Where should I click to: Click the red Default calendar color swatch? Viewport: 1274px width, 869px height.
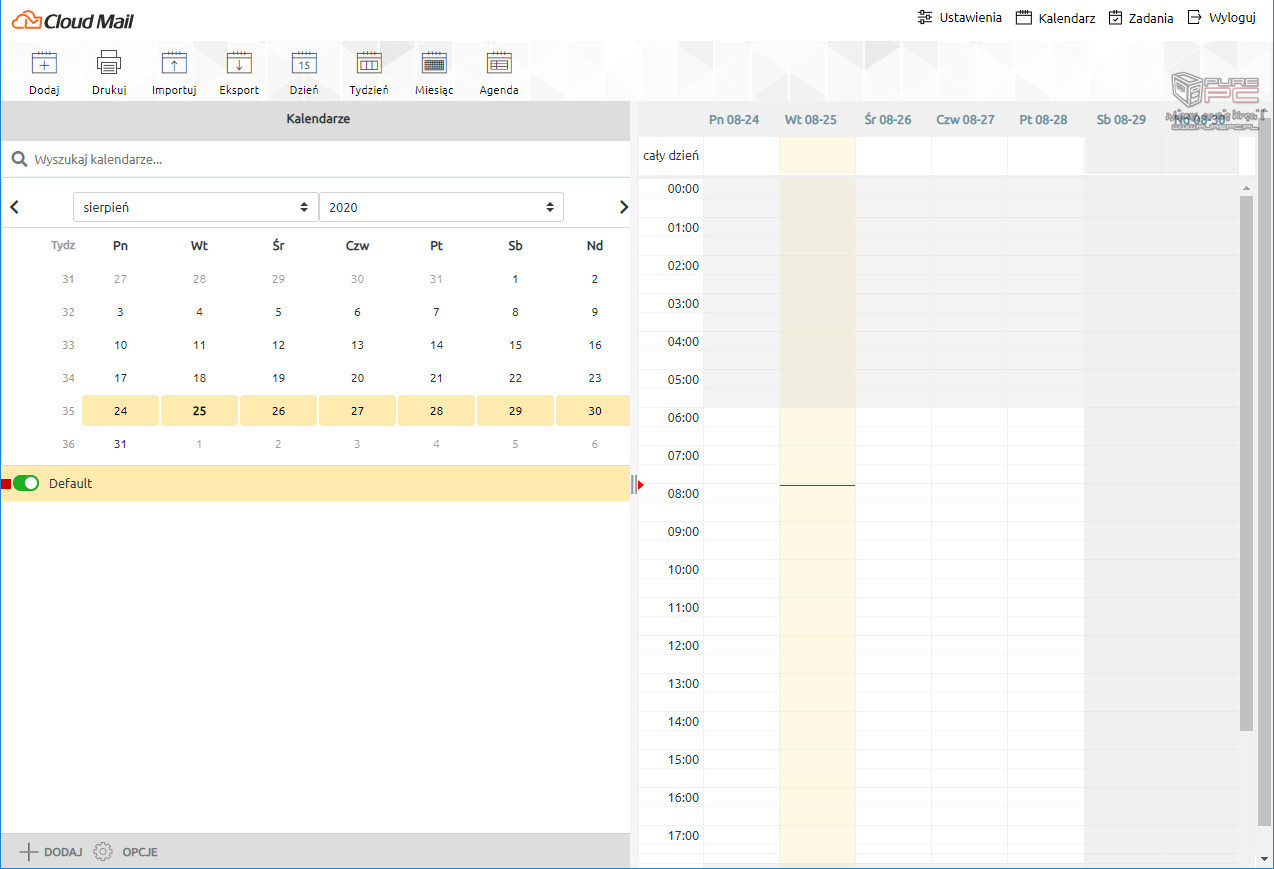tap(6, 484)
